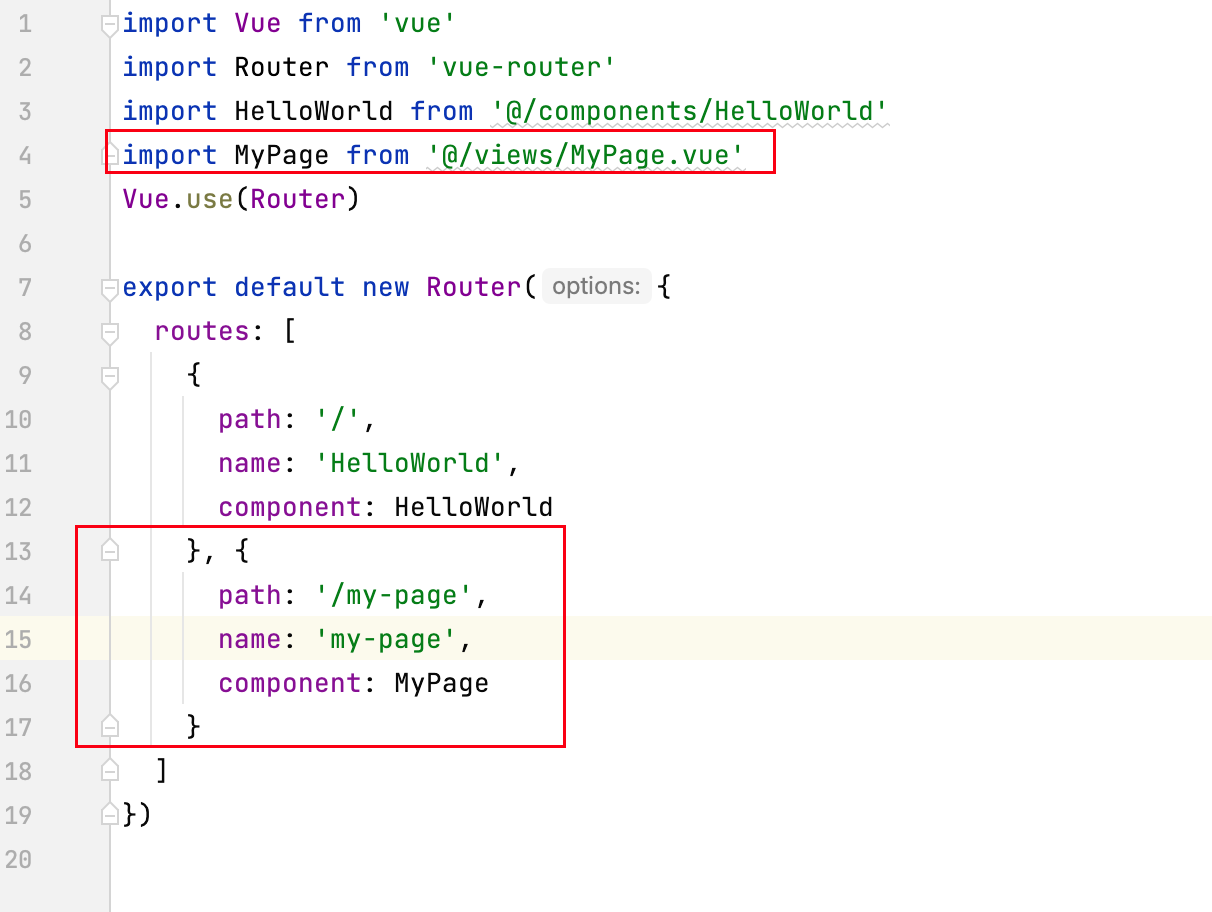Click the 'vue-router' string
This screenshot has width=1212, height=912.
522,67
